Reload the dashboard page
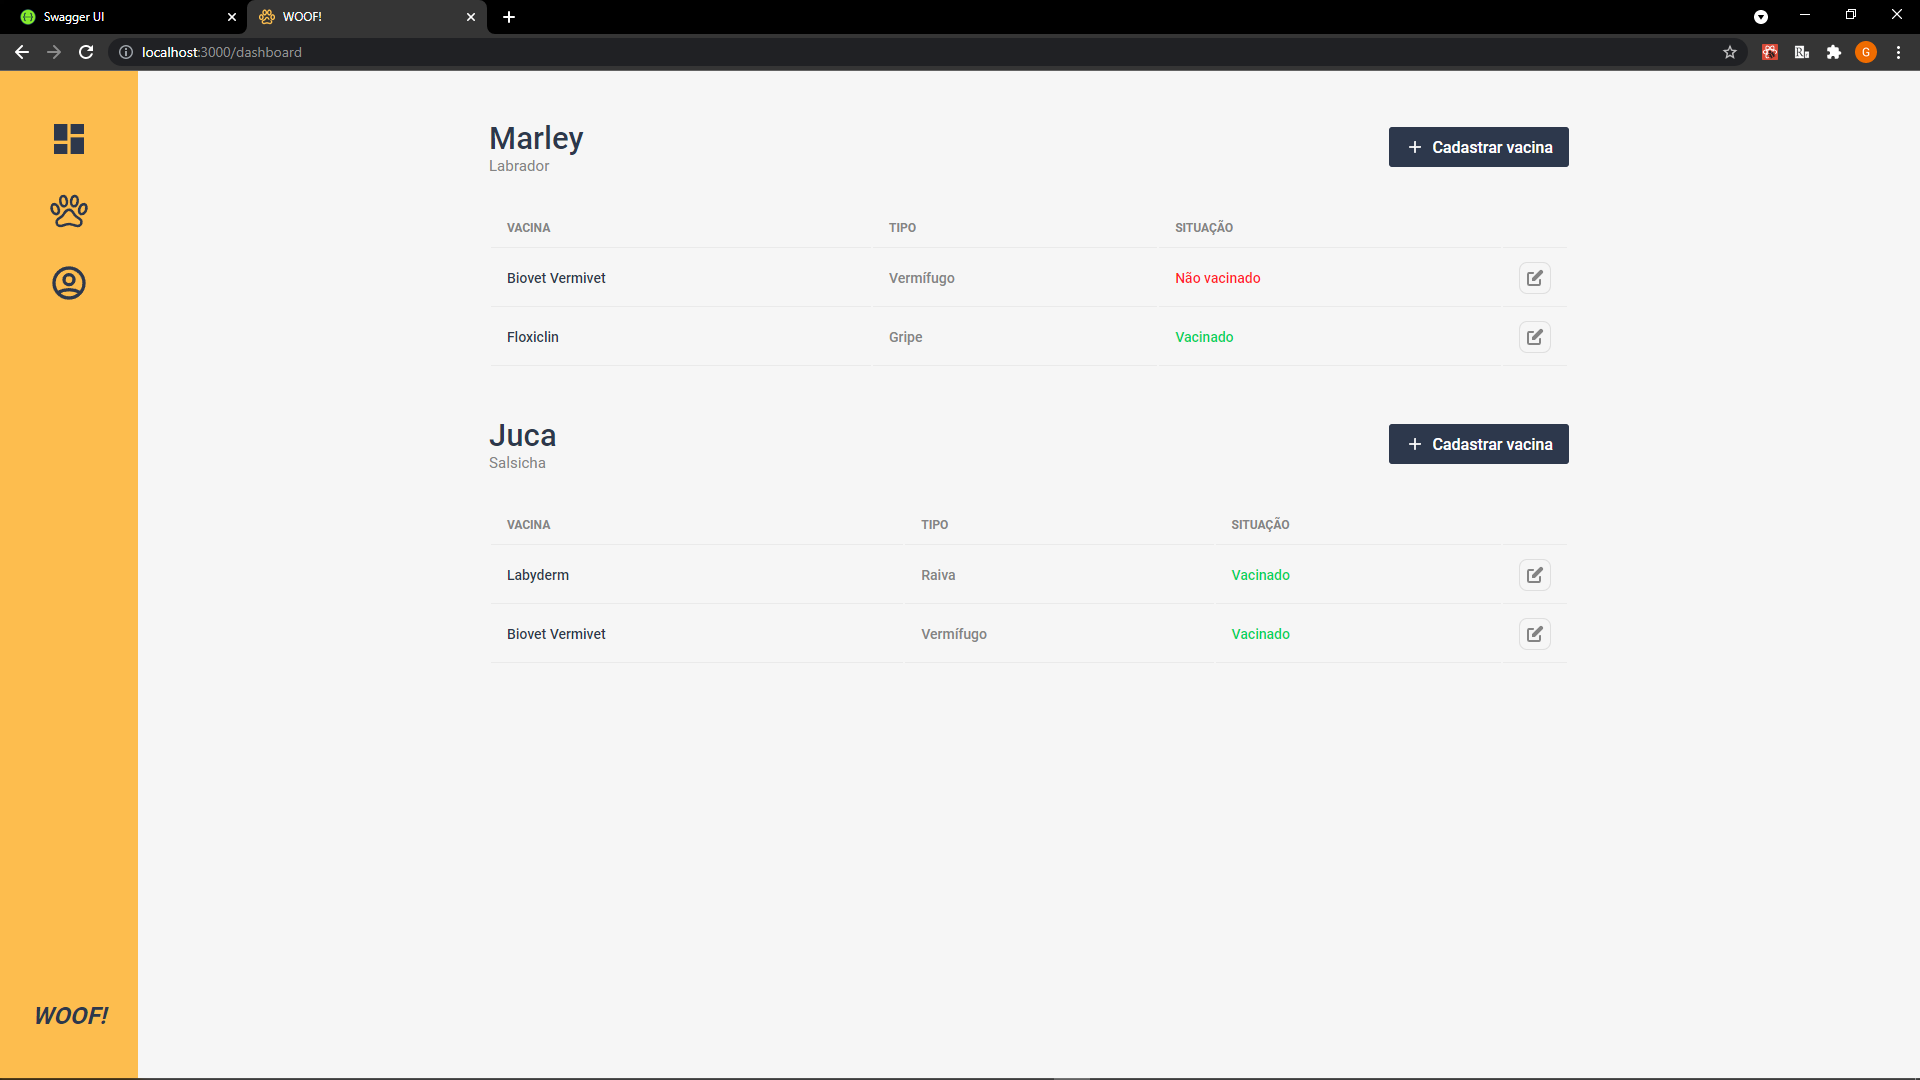Image resolution: width=1920 pixels, height=1080 pixels. 86,52
